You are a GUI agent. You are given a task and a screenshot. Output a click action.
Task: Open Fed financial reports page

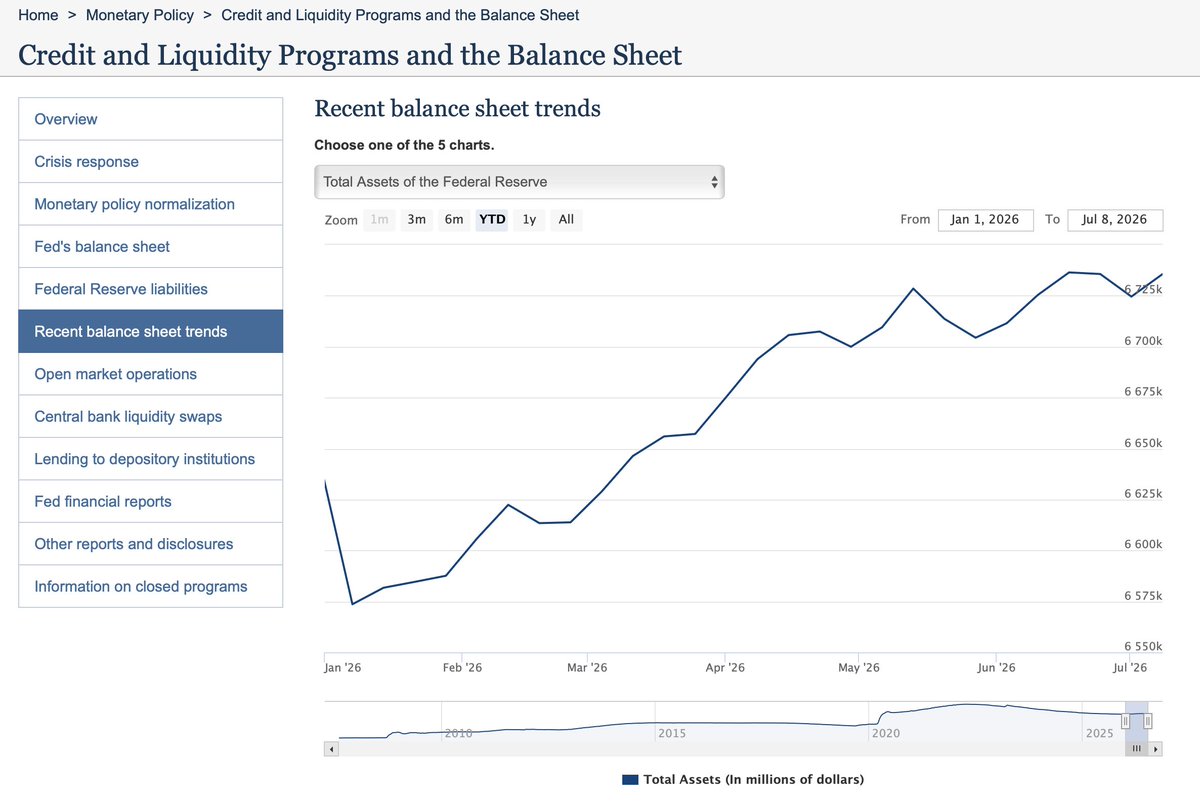pyautogui.click(x=151, y=501)
